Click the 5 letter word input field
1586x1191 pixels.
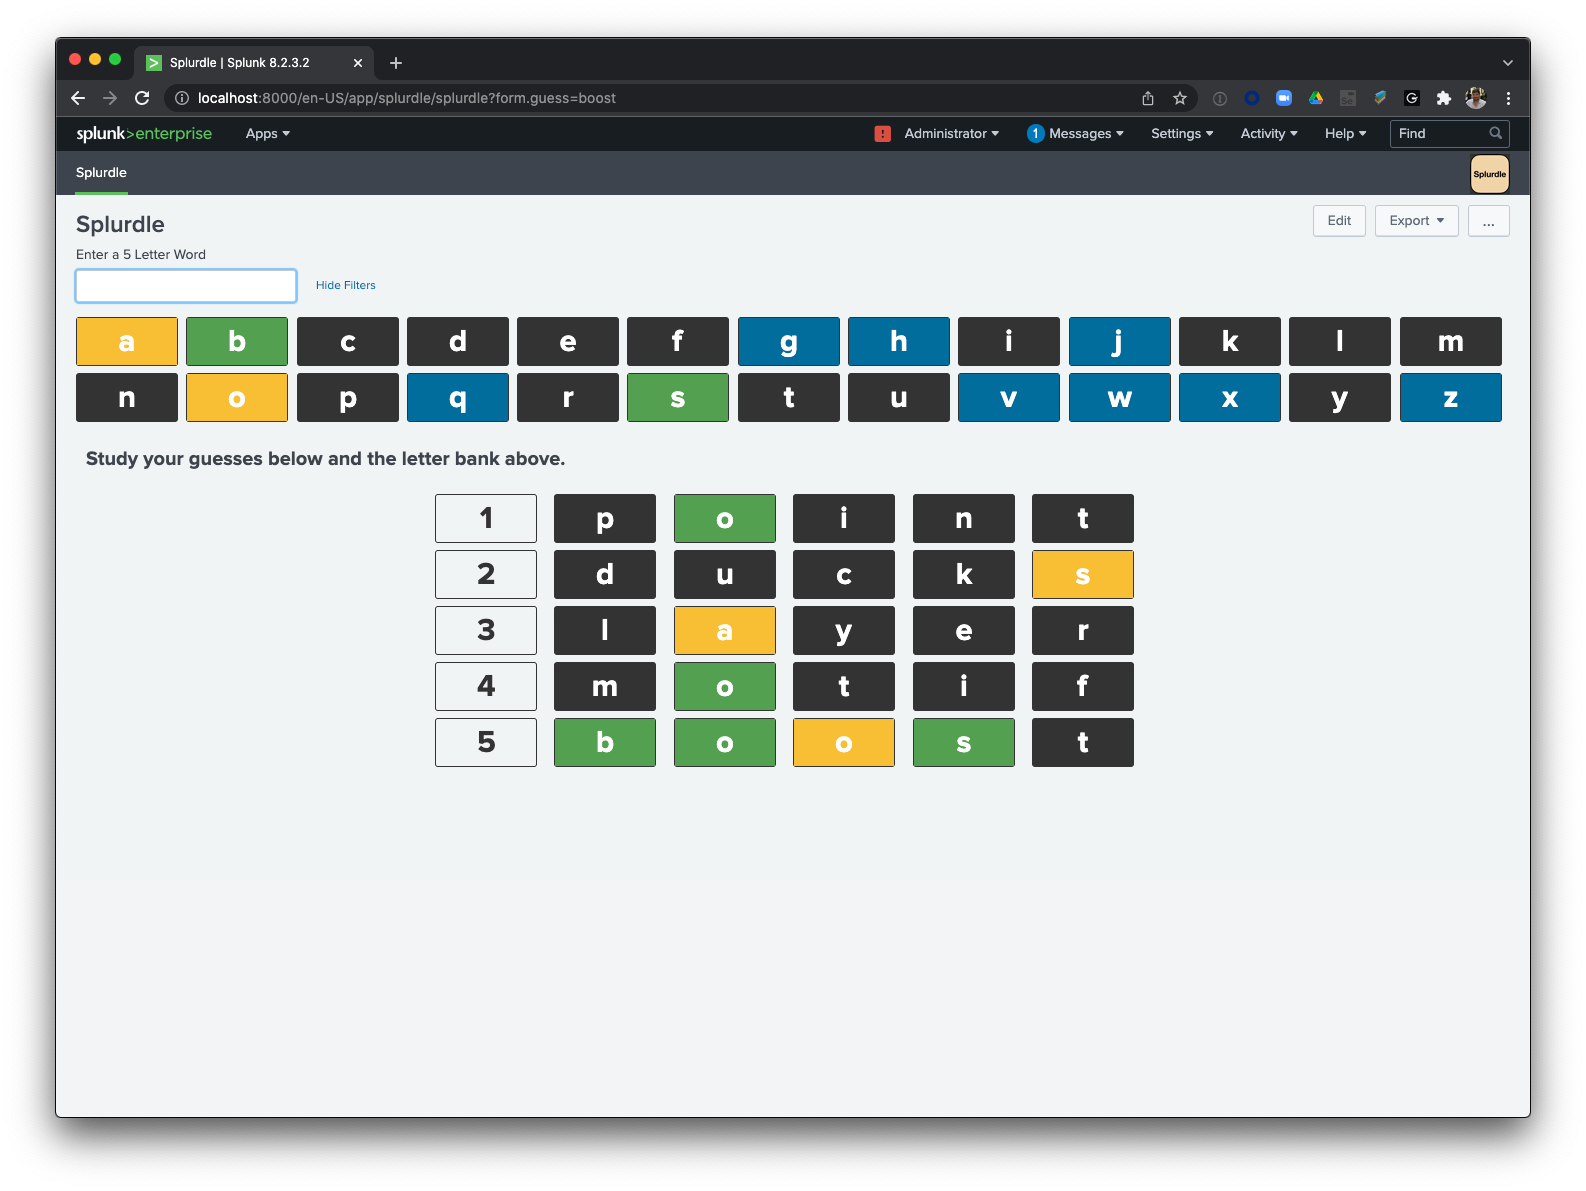tap(186, 286)
